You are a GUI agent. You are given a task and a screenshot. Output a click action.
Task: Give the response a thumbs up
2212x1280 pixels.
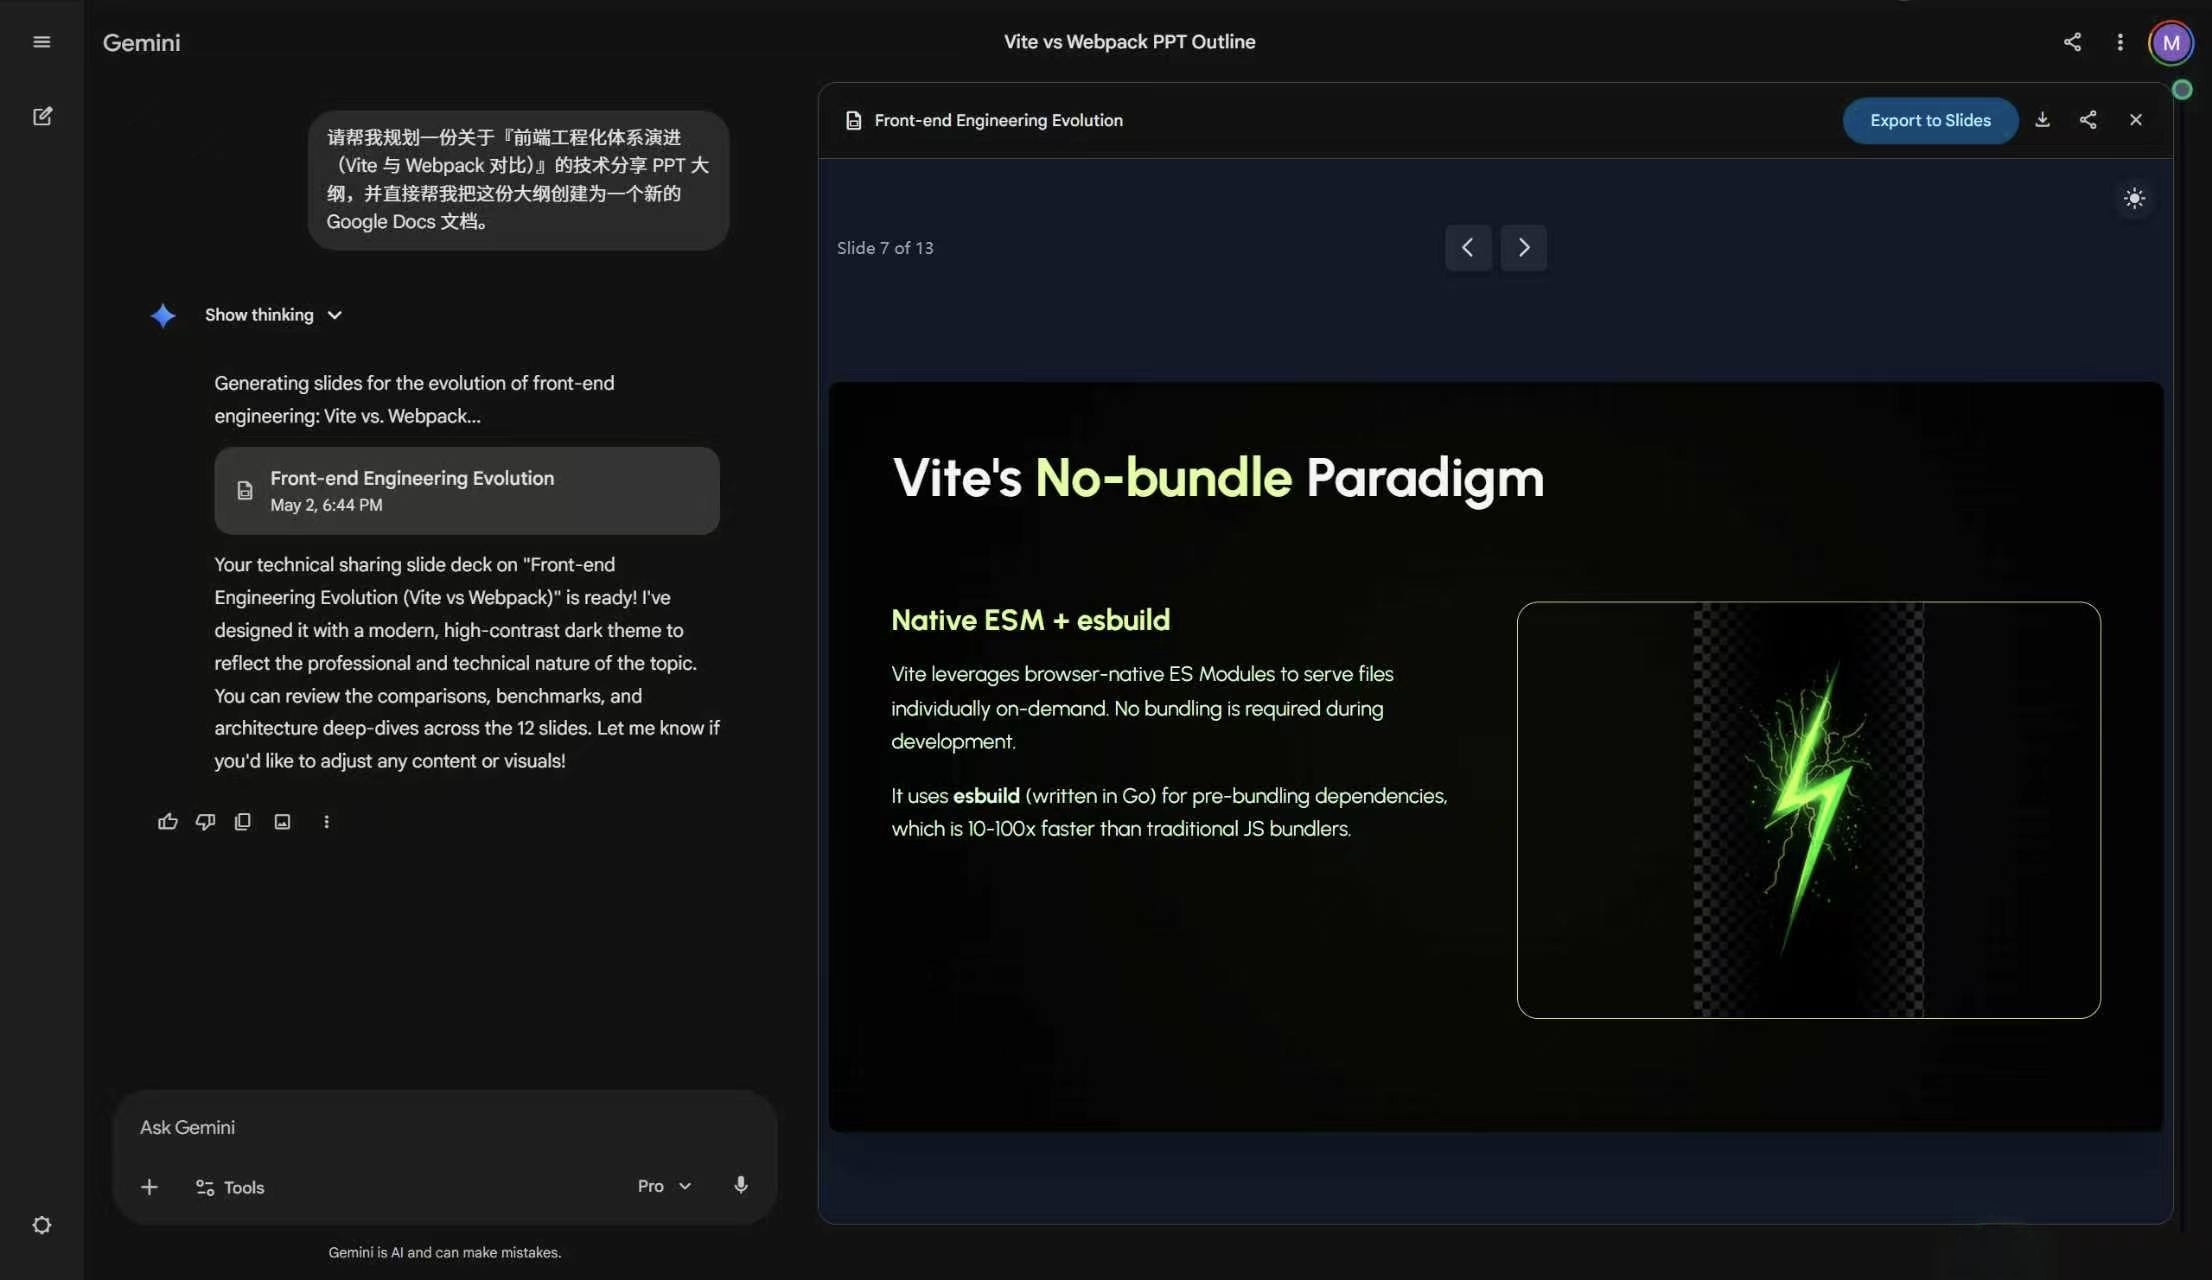point(168,821)
